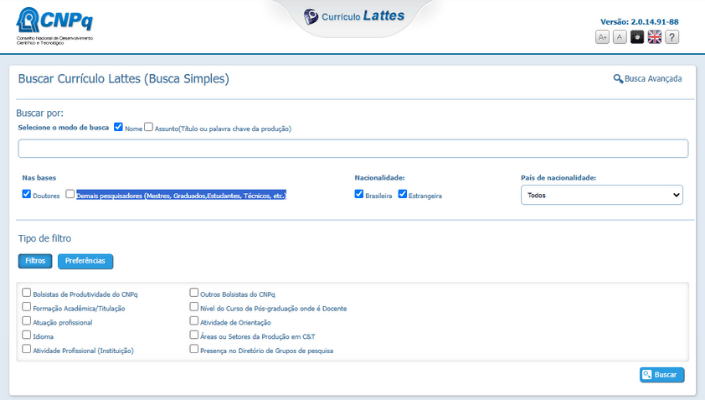Check Atividade de Orientação filter
705x400 pixels.
click(194, 321)
